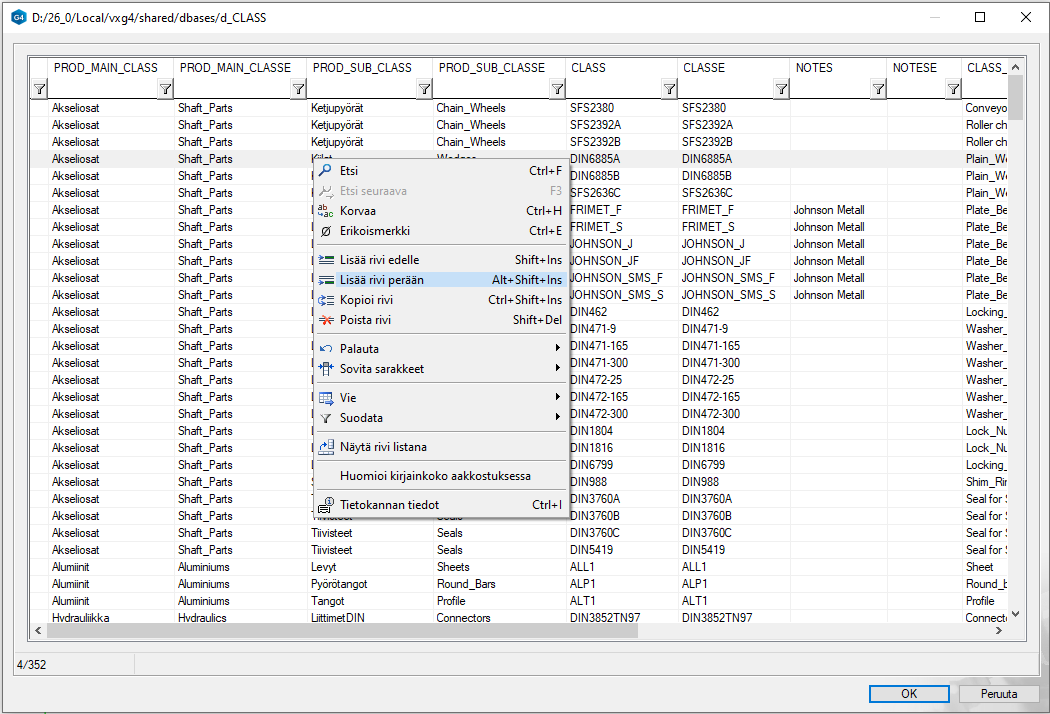
Task: Open filter dropdown for CLASS column
Action: (669, 89)
